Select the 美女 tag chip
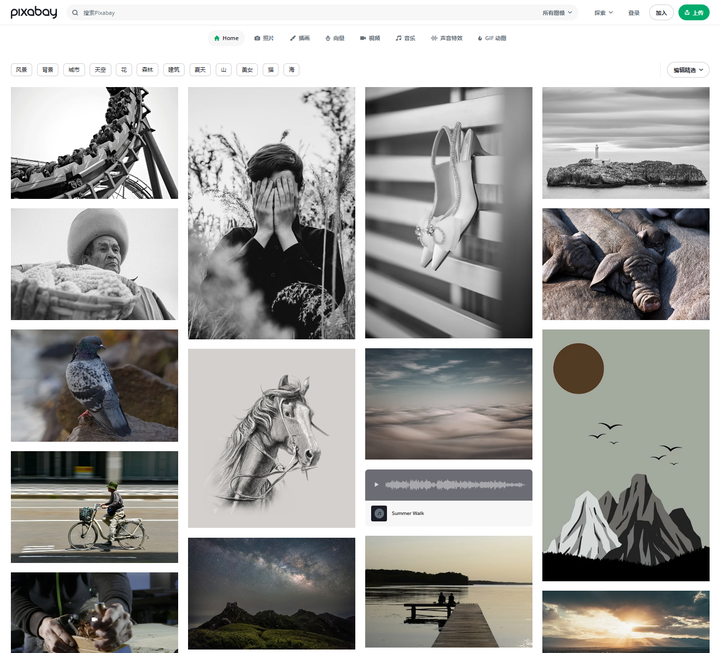Image resolution: width=720 pixels, height=653 pixels. 247,70
